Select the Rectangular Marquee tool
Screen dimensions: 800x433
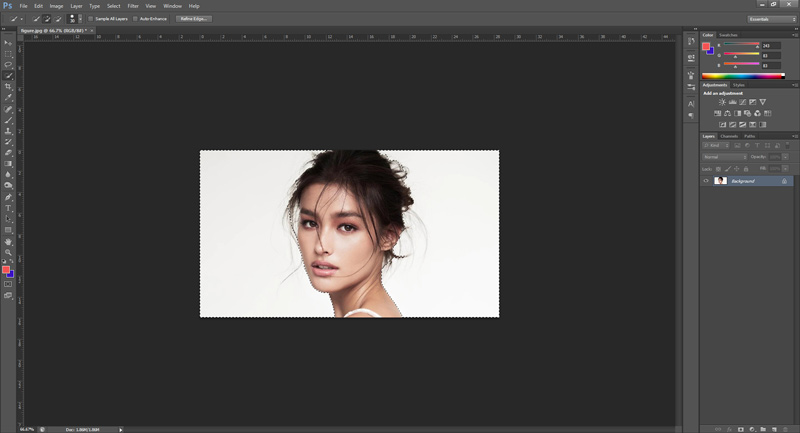(8, 54)
